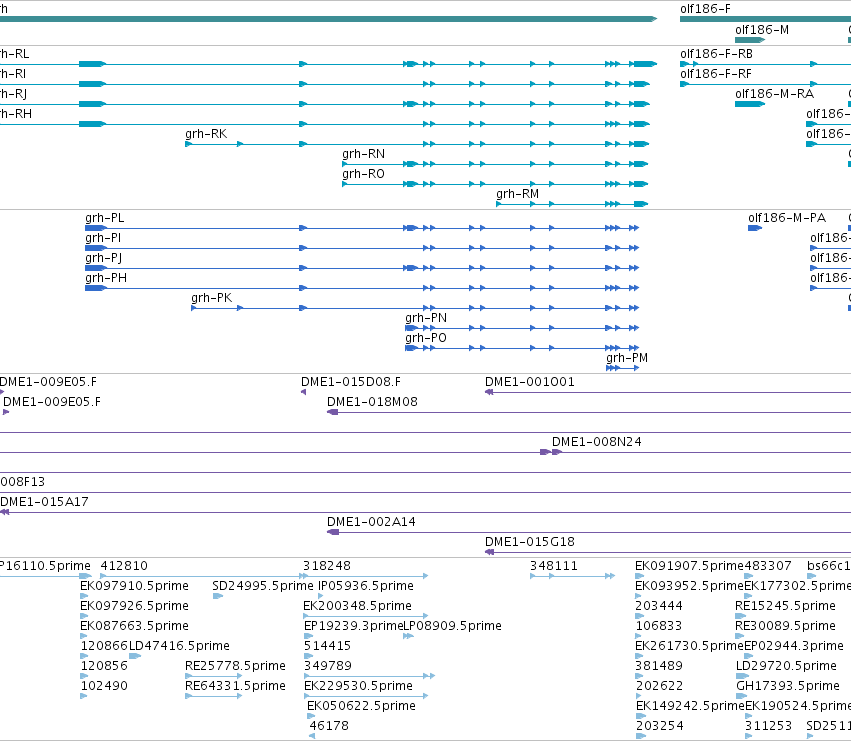Select the grh-PK protein label
851x741 pixels.
click(211, 298)
